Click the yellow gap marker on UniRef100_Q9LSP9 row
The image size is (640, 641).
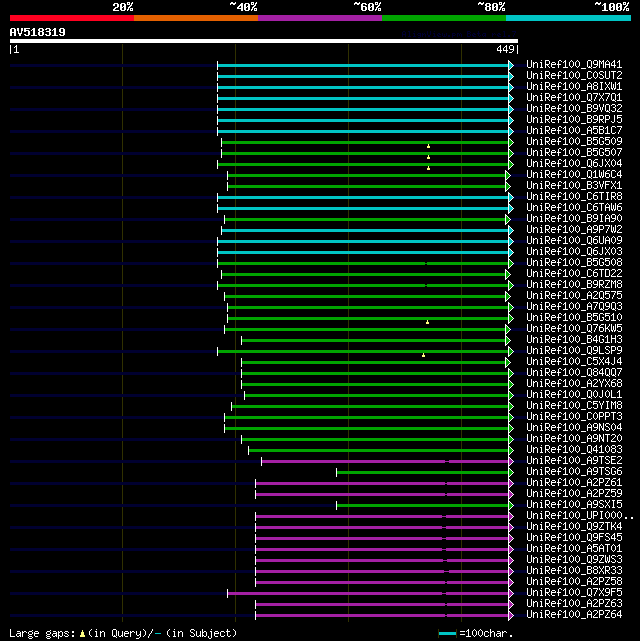tap(423, 355)
